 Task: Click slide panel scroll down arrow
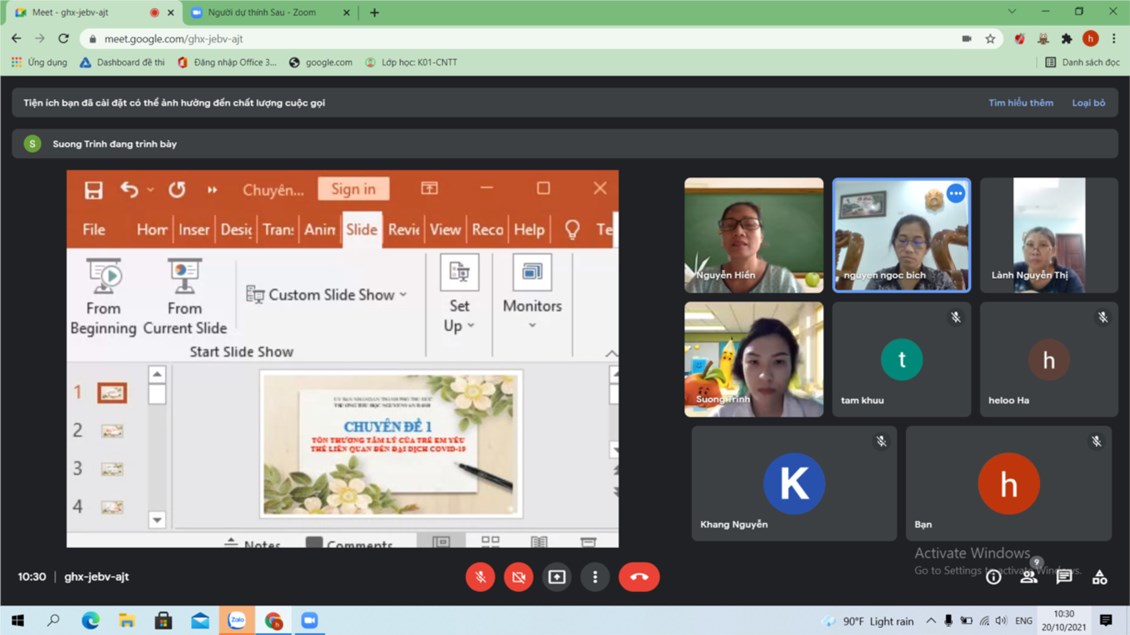pyautogui.click(x=157, y=520)
